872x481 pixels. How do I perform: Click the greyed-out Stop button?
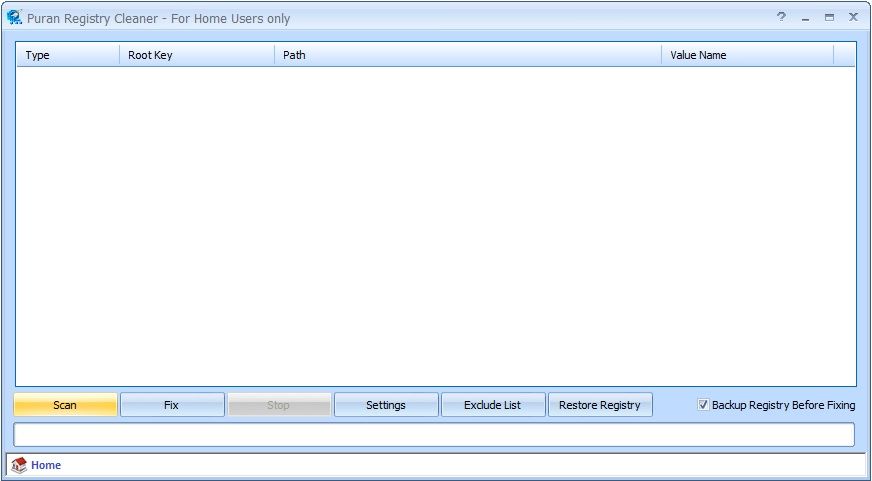(x=279, y=405)
